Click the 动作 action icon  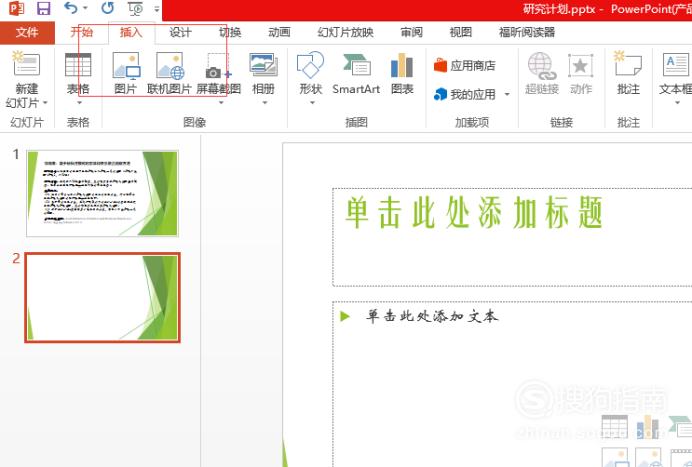pyautogui.click(x=580, y=66)
